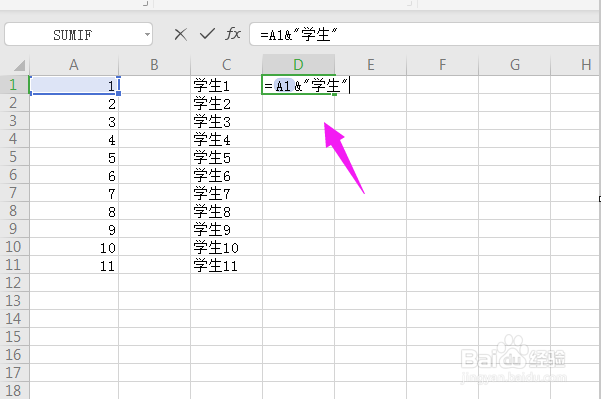Select row 12 header
601x399 pixels.
[14, 283]
